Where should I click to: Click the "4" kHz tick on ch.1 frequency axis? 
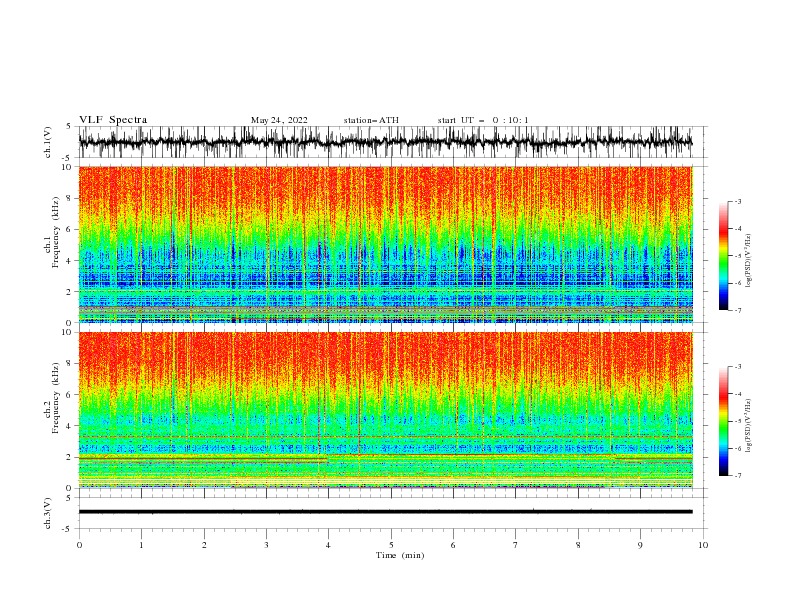tap(70, 261)
